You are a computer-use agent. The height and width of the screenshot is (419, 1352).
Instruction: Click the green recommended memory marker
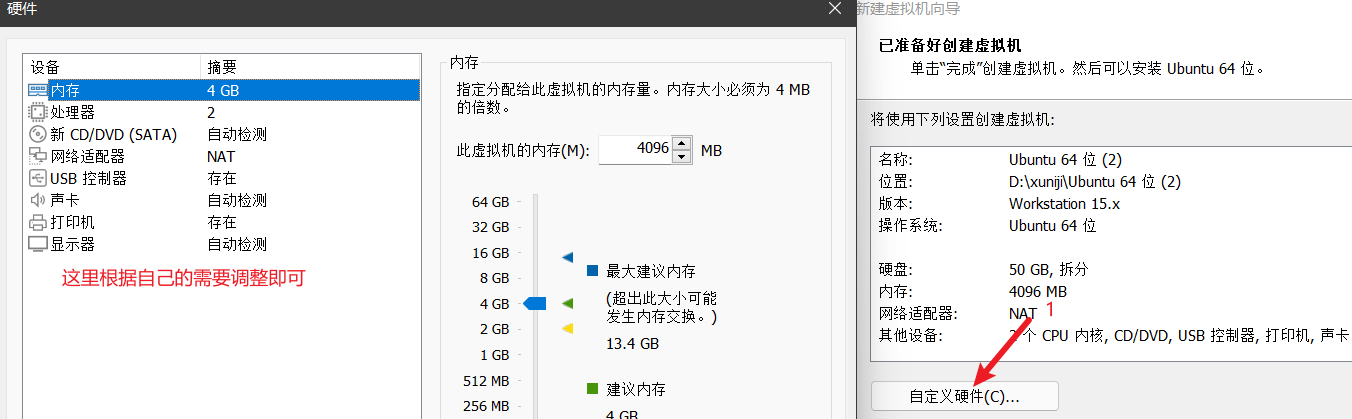pos(568,303)
